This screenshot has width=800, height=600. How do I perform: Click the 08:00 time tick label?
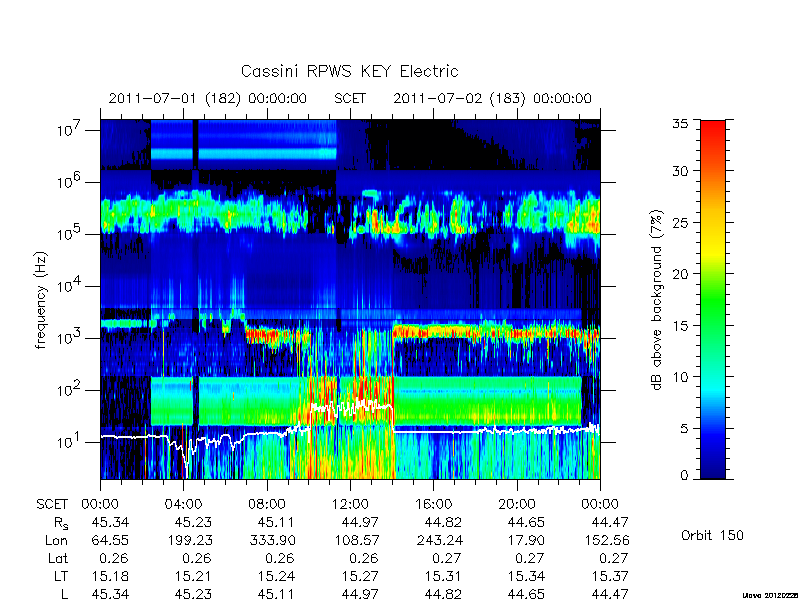[x=267, y=504]
